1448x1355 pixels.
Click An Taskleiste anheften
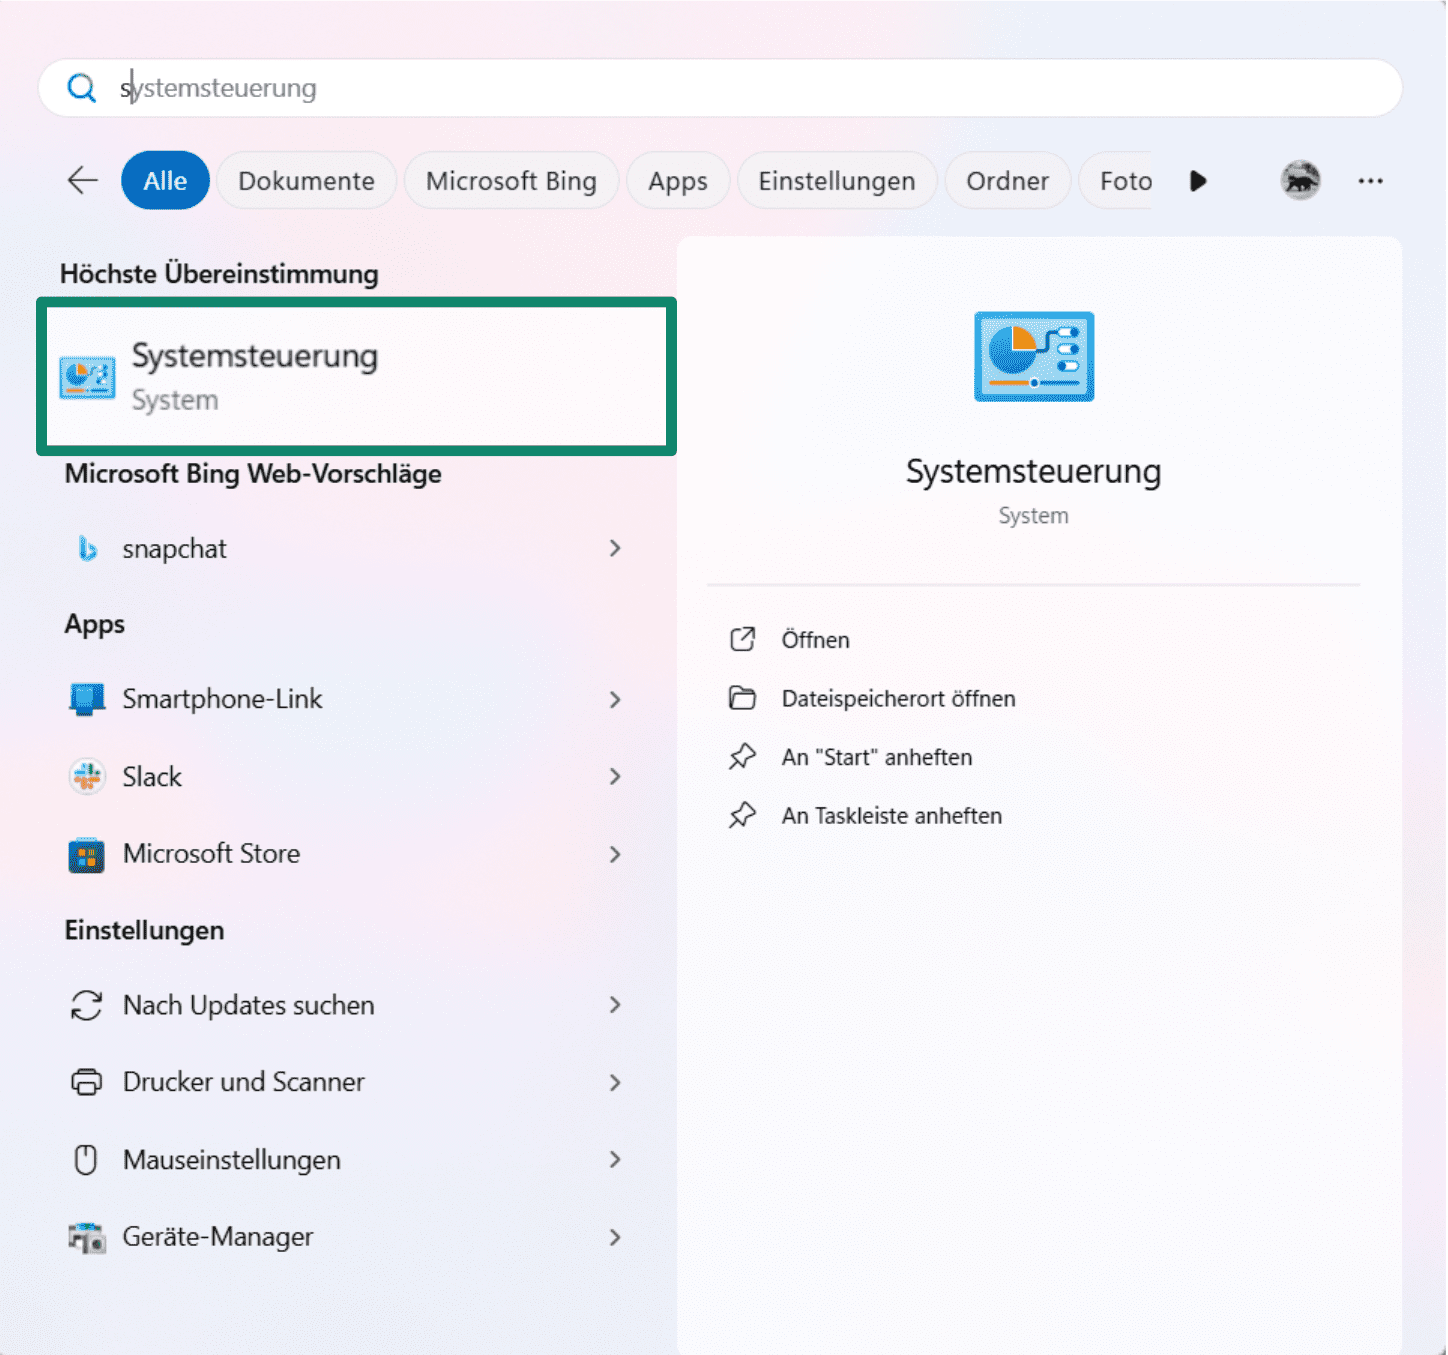pos(891,815)
